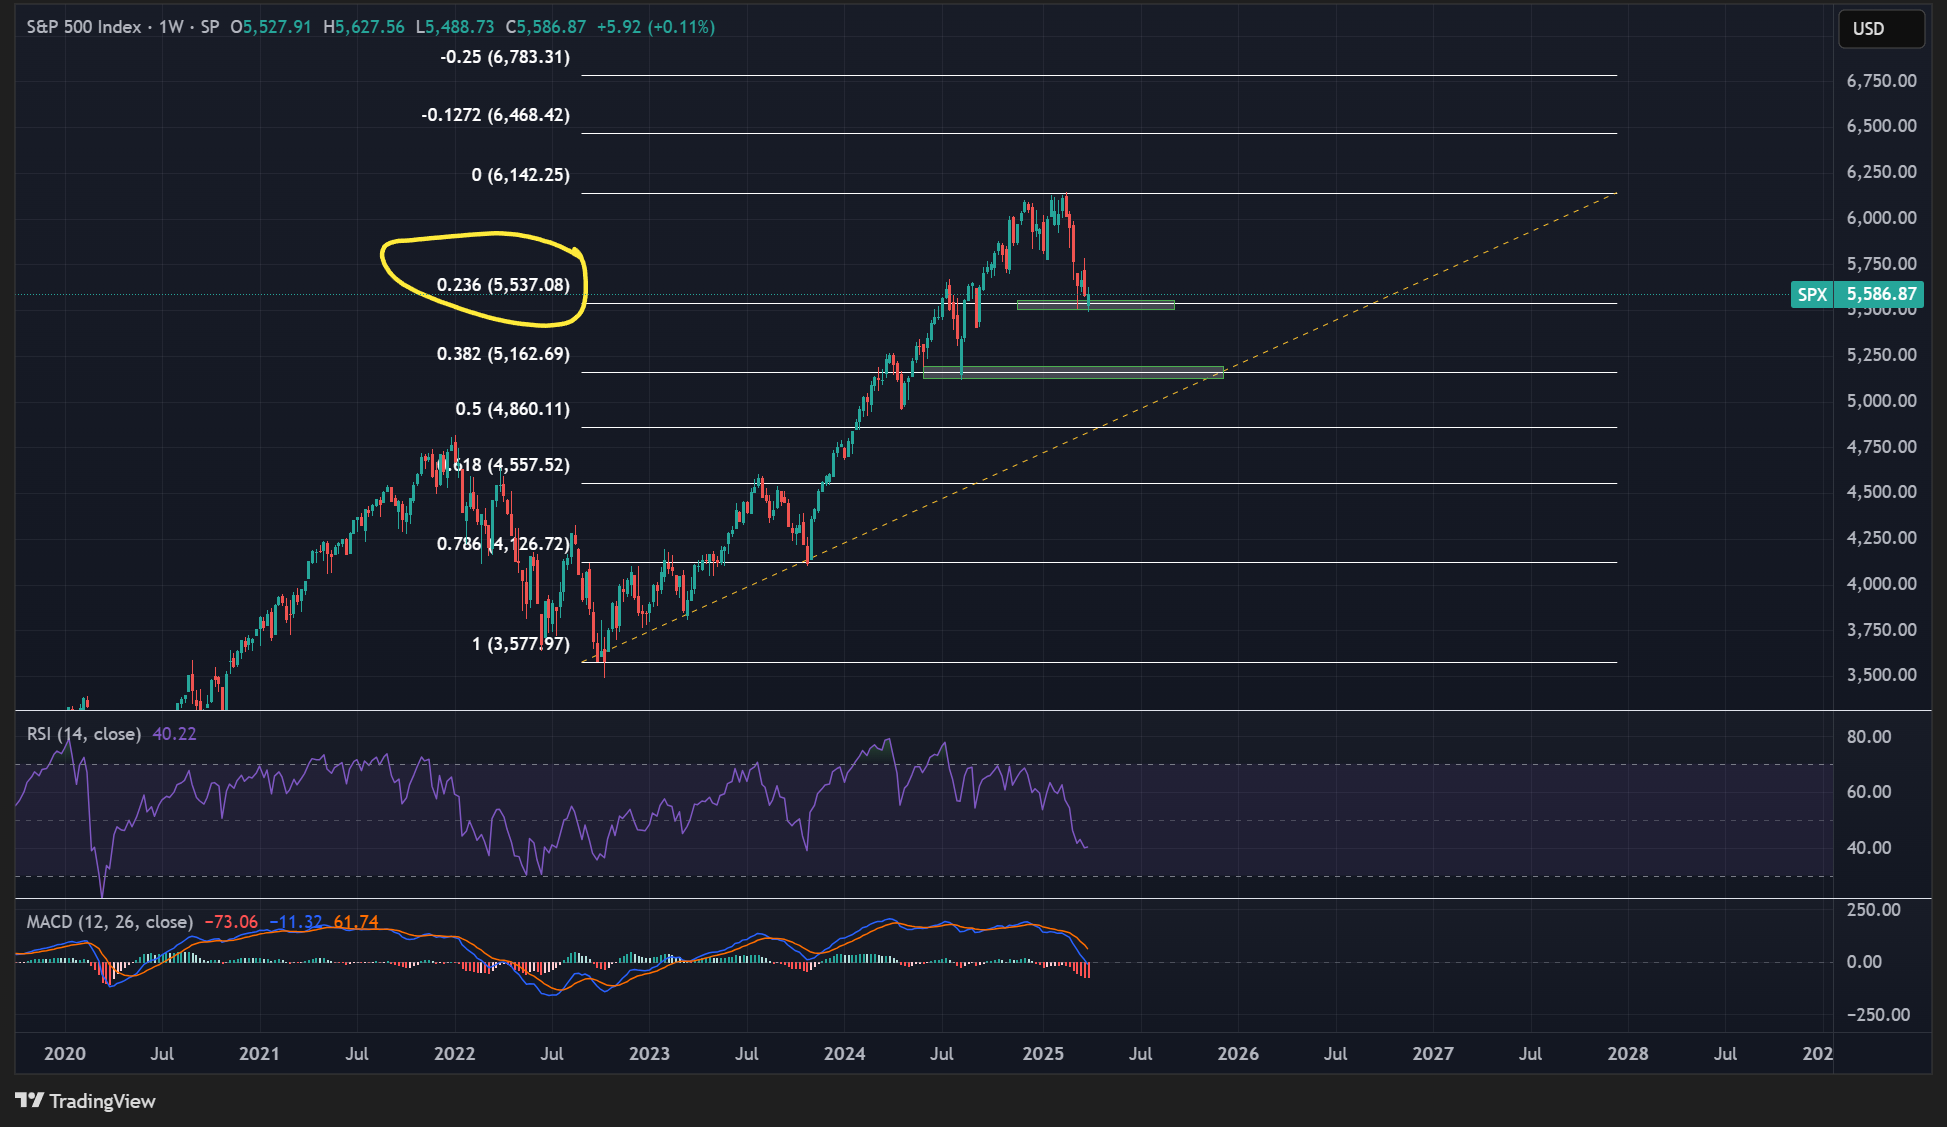Click the 2028 label on the time axis
Image resolution: width=1947 pixels, height=1127 pixels.
1628,1054
